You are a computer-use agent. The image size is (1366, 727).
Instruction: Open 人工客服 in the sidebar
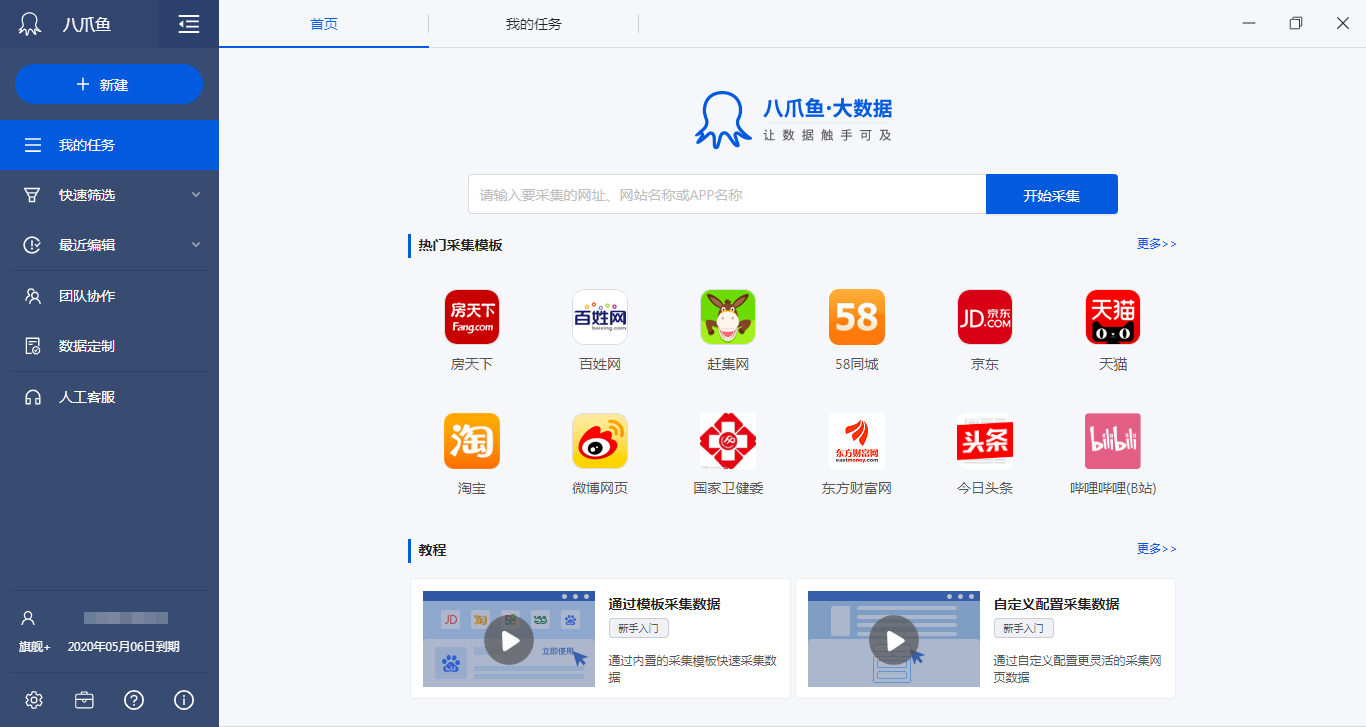point(109,397)
